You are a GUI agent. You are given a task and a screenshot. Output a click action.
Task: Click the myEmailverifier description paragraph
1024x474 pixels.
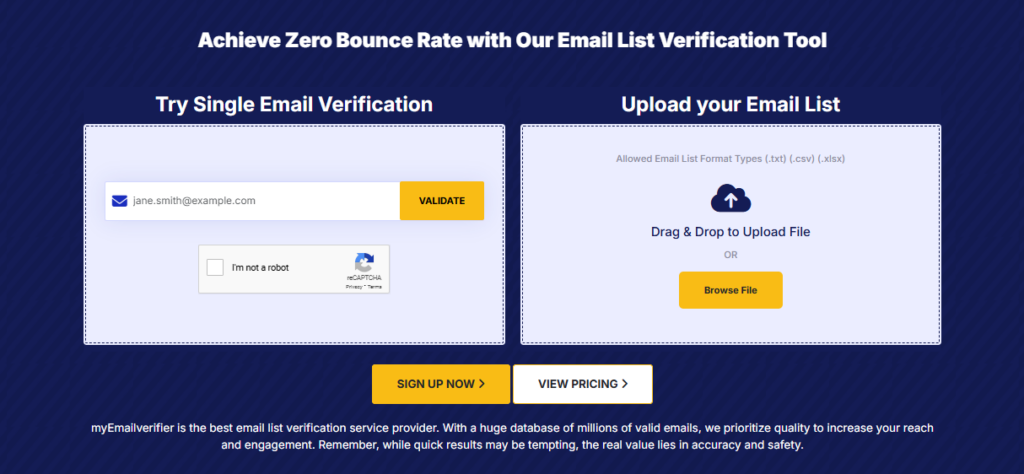512,437
